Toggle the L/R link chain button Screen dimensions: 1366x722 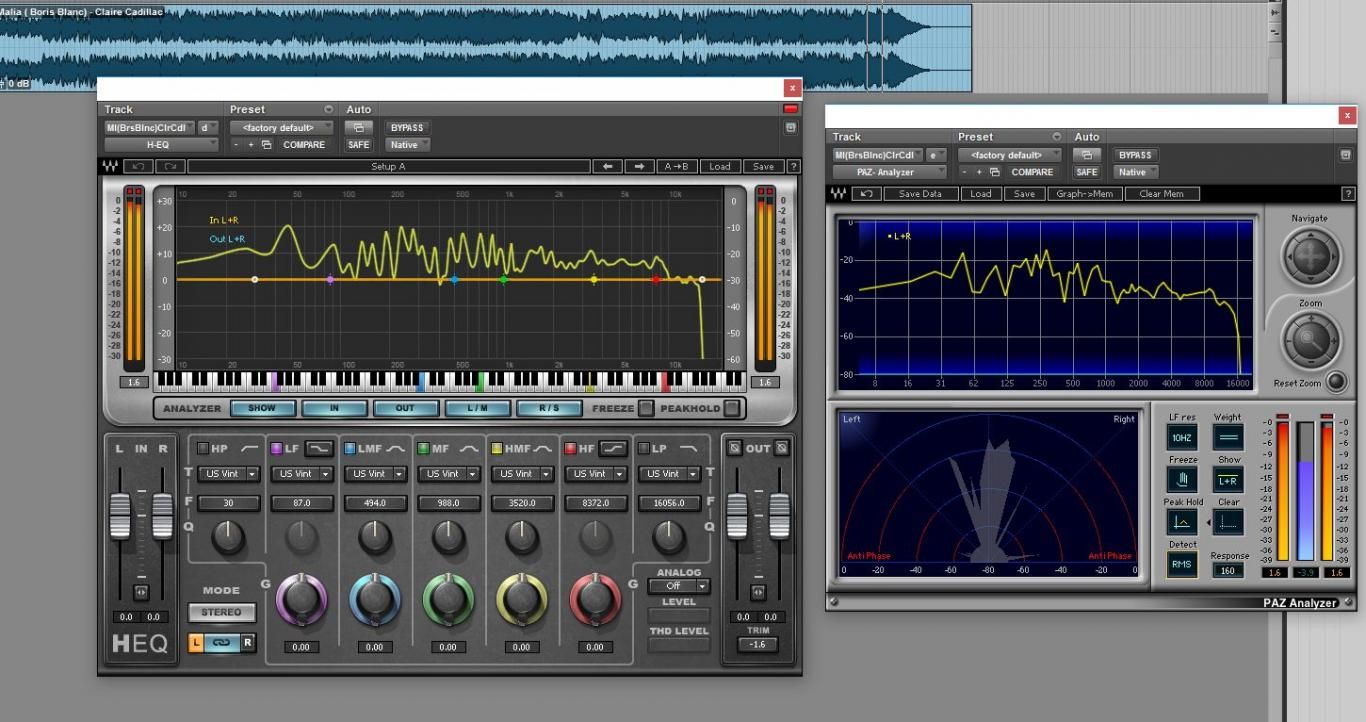[222, 642]
